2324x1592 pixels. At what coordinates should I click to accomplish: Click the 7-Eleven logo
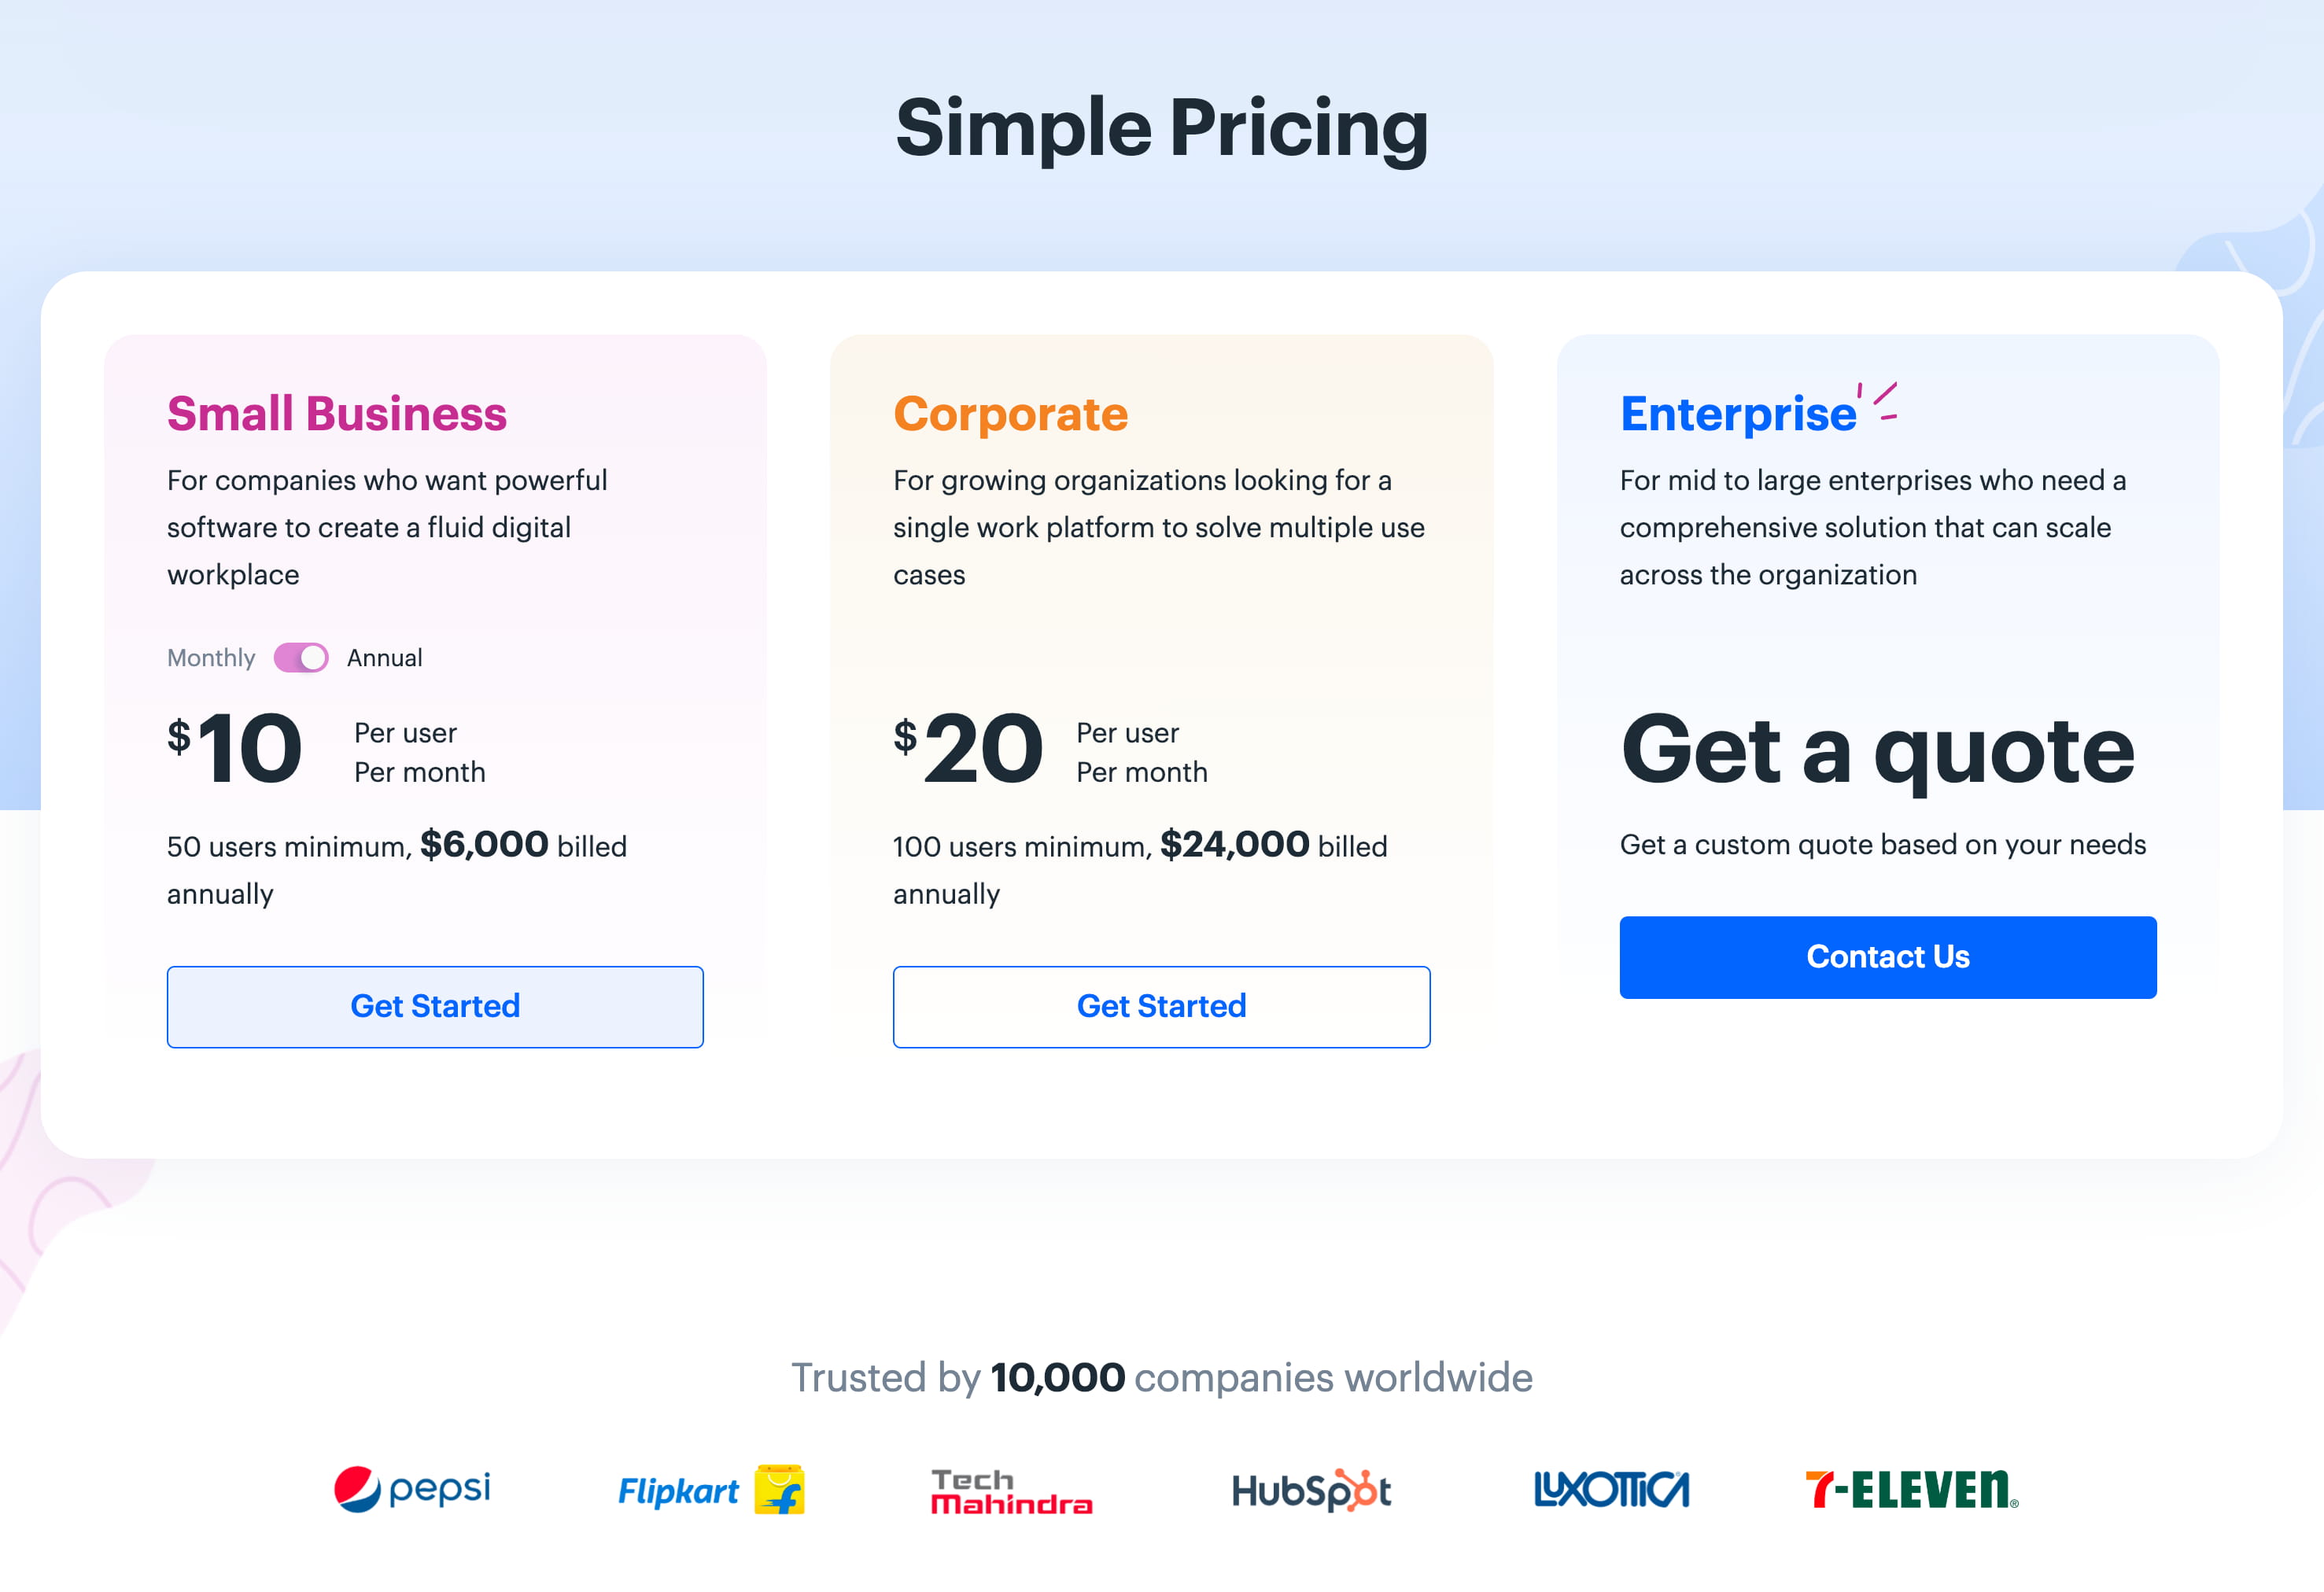pos(1911,1489)
